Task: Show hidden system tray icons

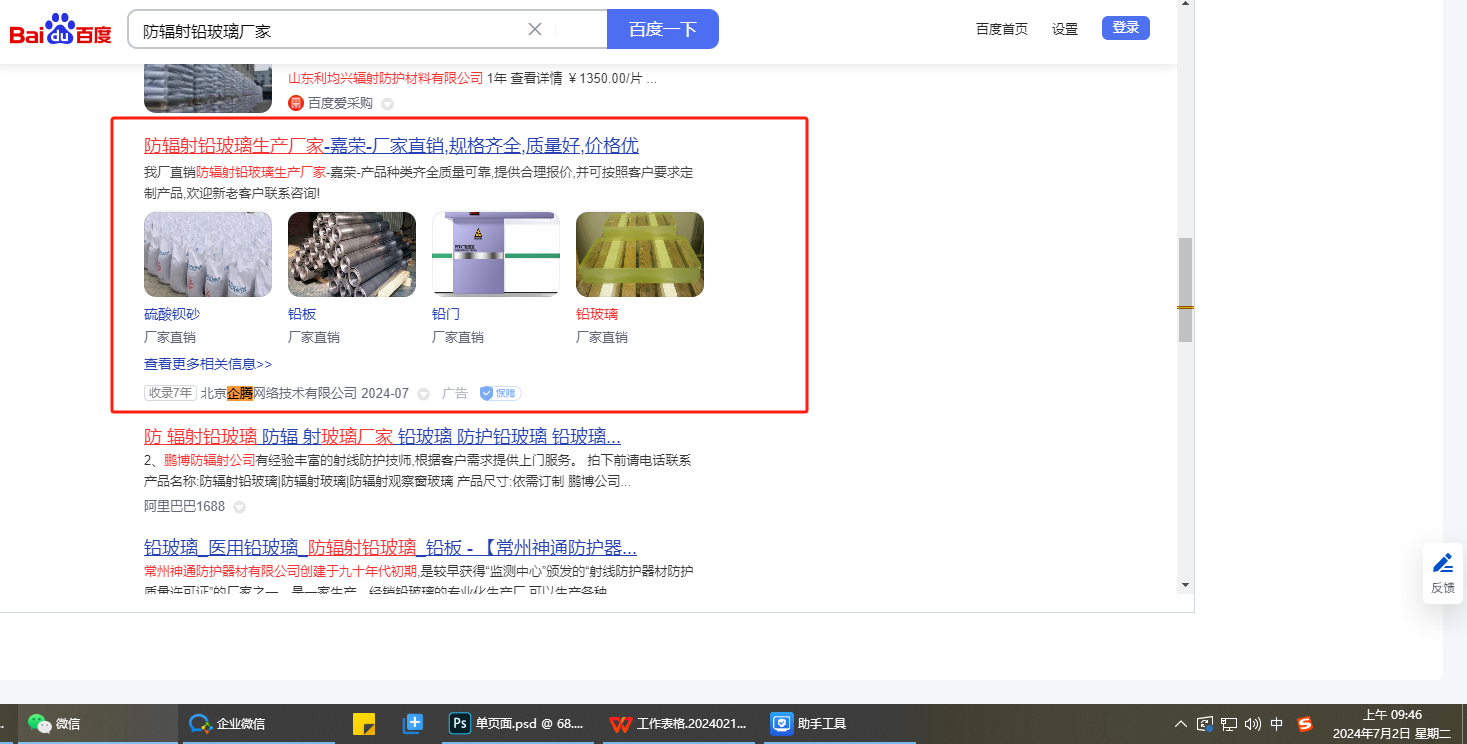Action: [1181, 724]
